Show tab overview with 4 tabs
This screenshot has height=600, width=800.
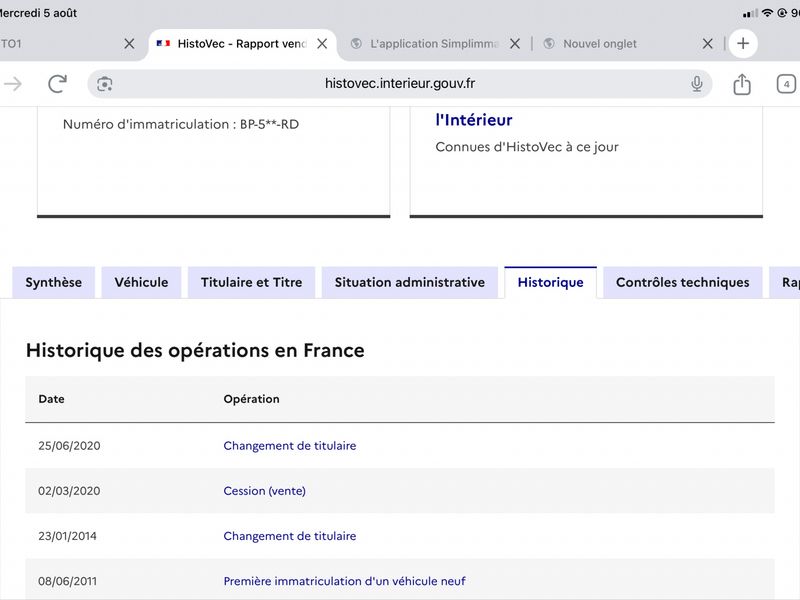(x=786, y=84)
